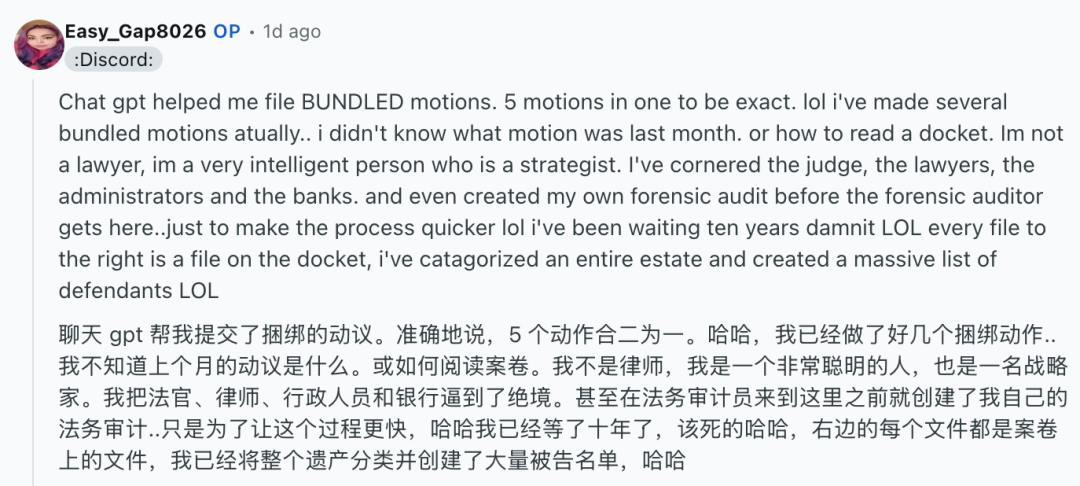Viewport: 1080px width, 486px height.
Task: Open the Easy_Gap8026 username link
Action: coord(136,32)
